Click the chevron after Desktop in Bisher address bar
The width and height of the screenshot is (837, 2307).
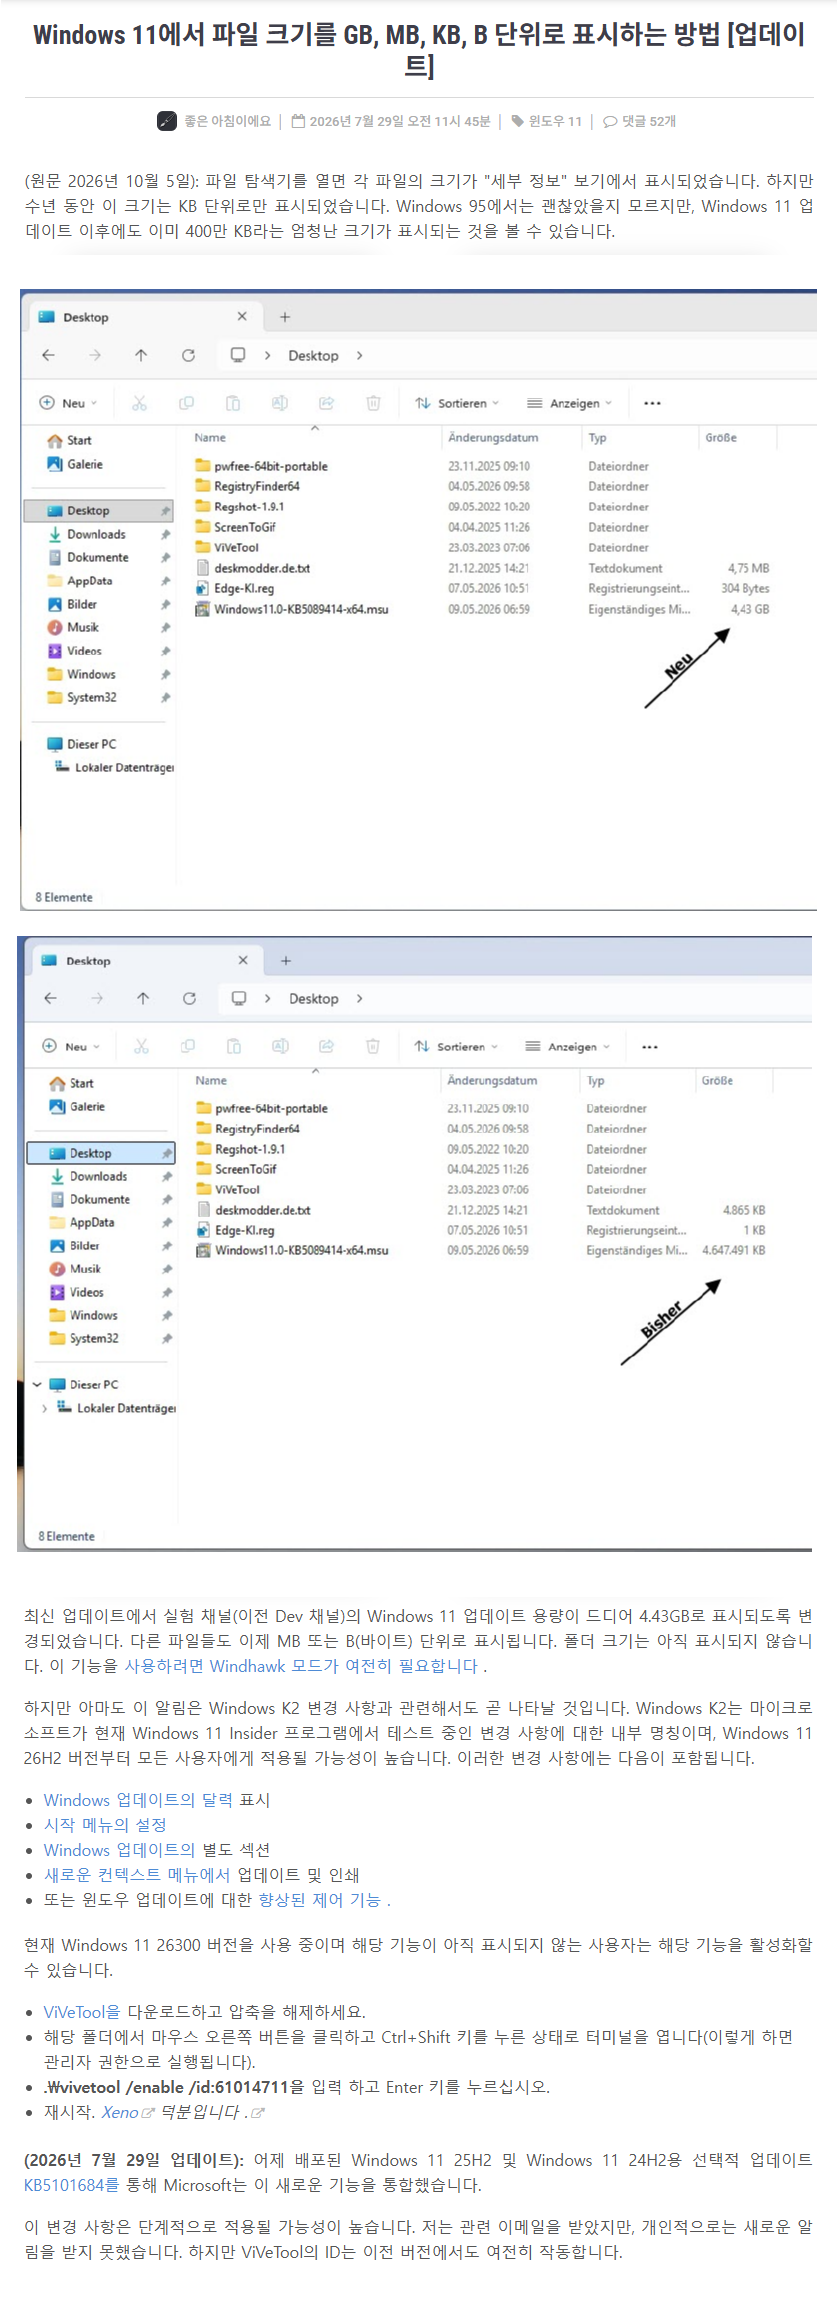(360, 998)
